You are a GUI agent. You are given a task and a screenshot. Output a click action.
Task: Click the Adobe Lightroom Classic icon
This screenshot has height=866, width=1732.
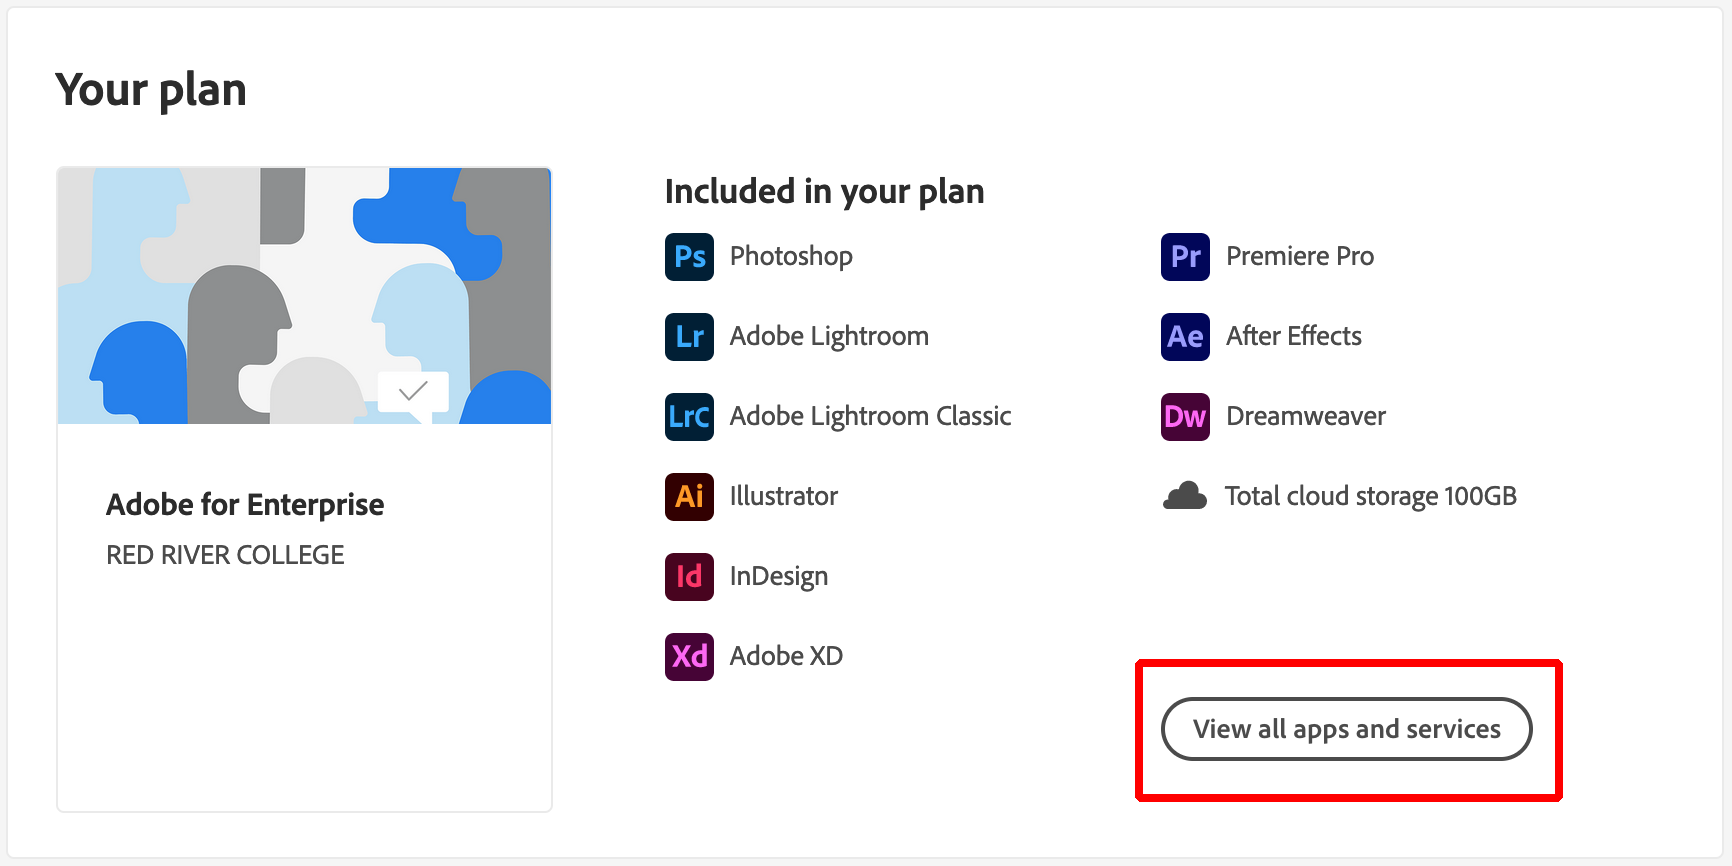[x=689, y=416]
